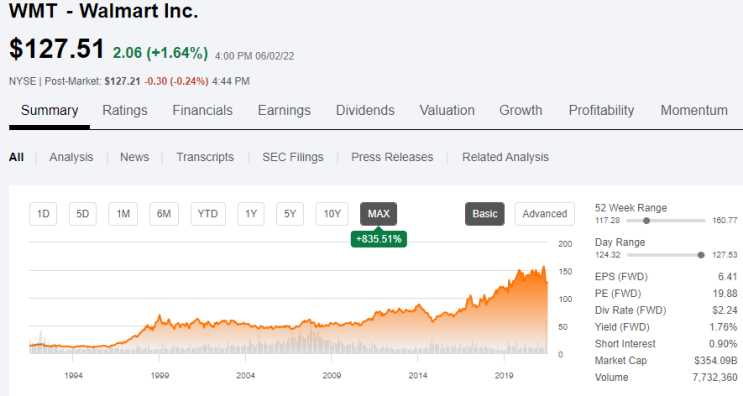This screenshot has height=396, width=743.
Task: Select the MAX chart range
Action: coord(379,214)
